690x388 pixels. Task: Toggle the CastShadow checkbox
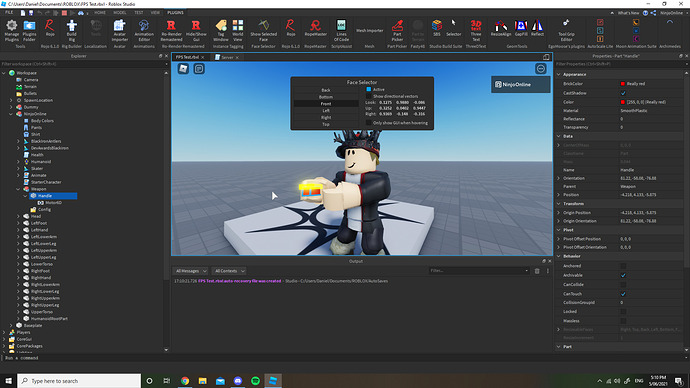[x=623, y=93]
